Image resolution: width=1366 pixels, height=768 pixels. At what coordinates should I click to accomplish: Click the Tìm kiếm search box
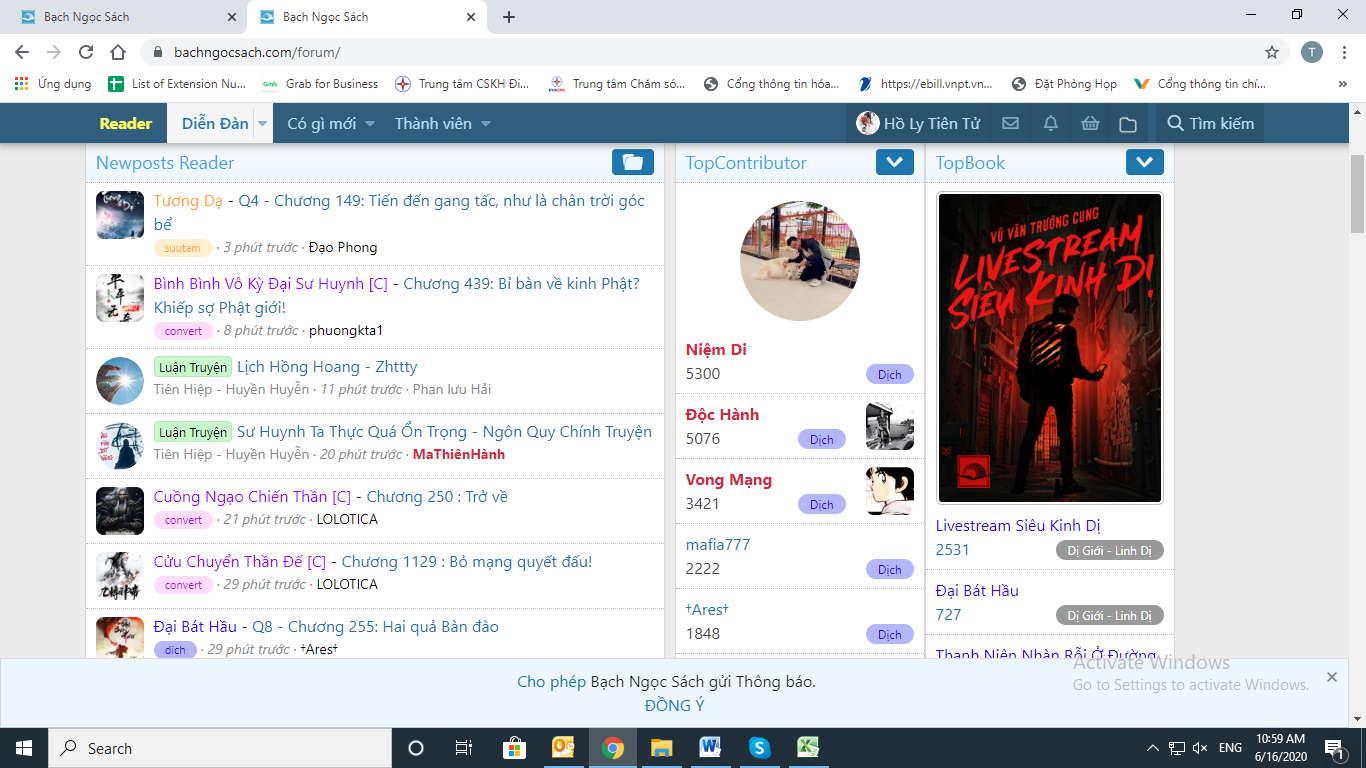tap(1210, 124)
